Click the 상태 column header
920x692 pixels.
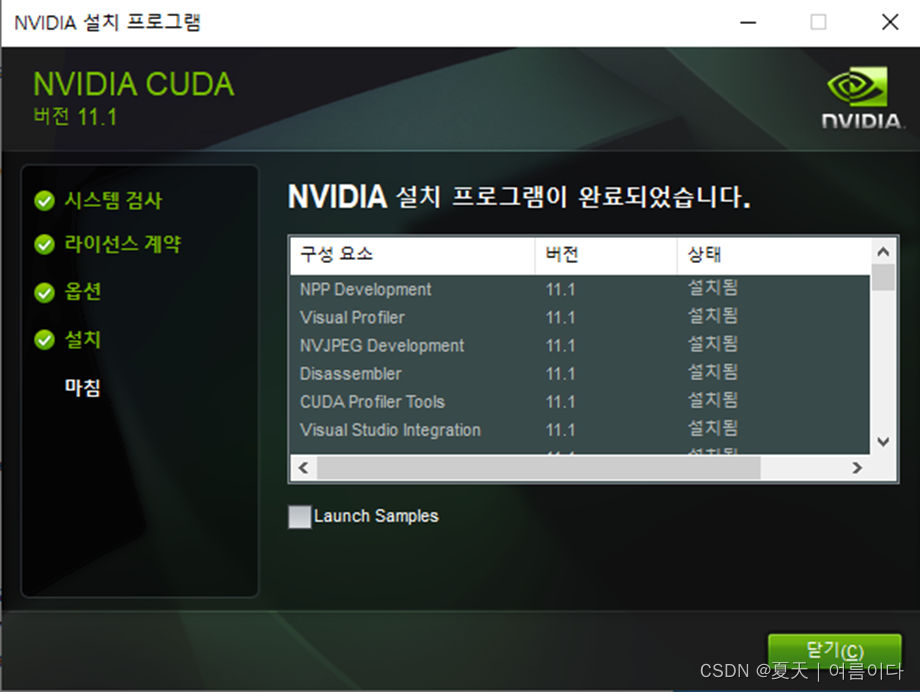coord(773,255)
